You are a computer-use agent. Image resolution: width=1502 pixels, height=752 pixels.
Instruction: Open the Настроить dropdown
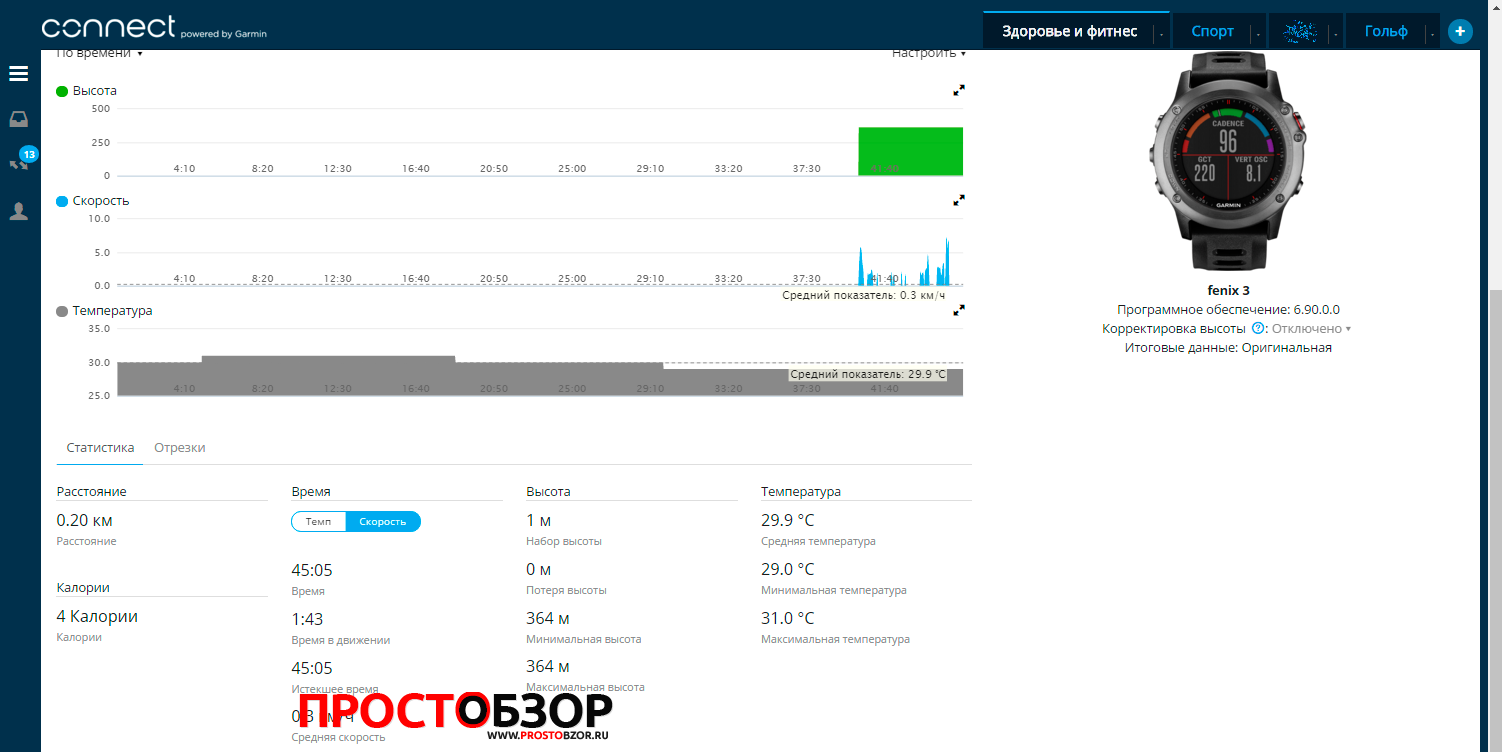click(929, 53)
